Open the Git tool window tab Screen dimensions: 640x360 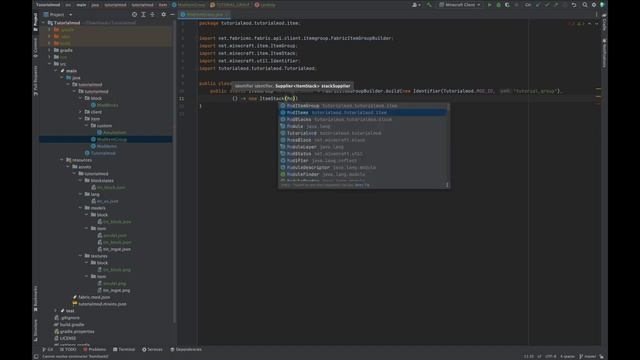pyautogui.click(x=47, y=349)
